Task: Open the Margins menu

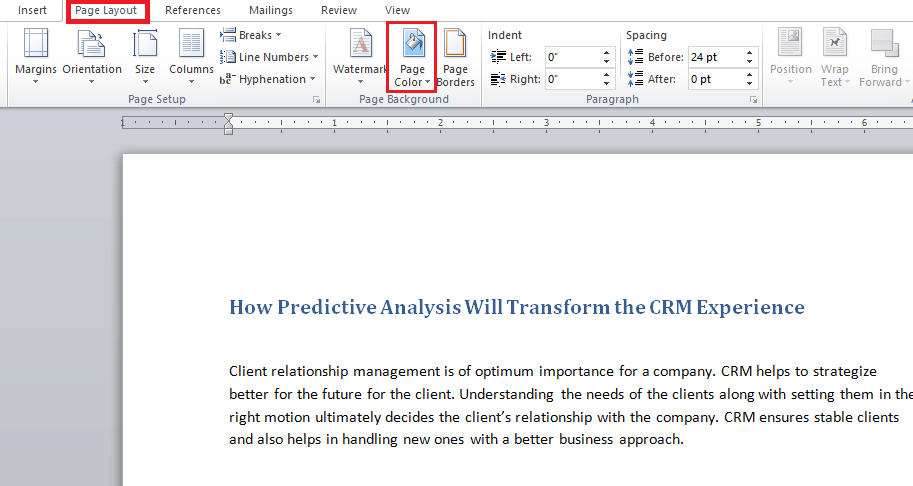Action: (x=36, y=56)
